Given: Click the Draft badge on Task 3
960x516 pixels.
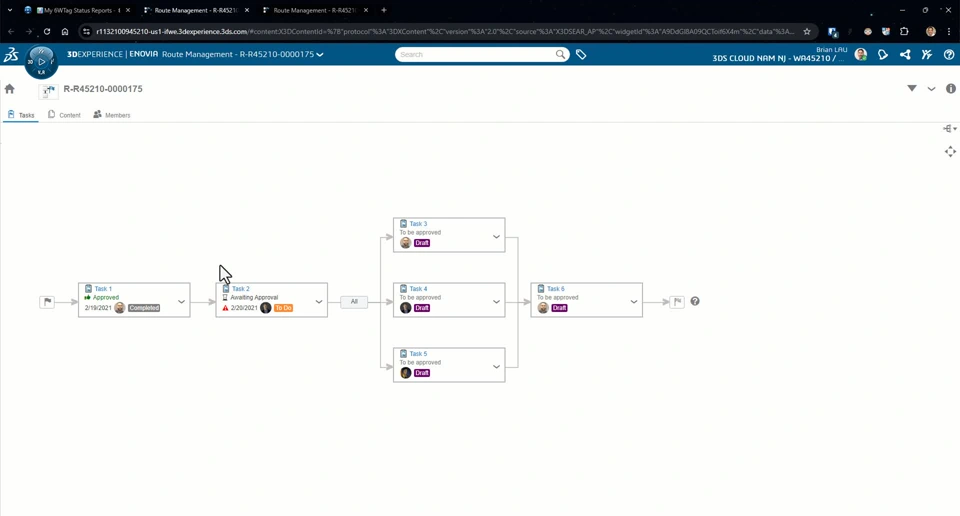Looking at the screenshot, I should (x=422, y=243).
